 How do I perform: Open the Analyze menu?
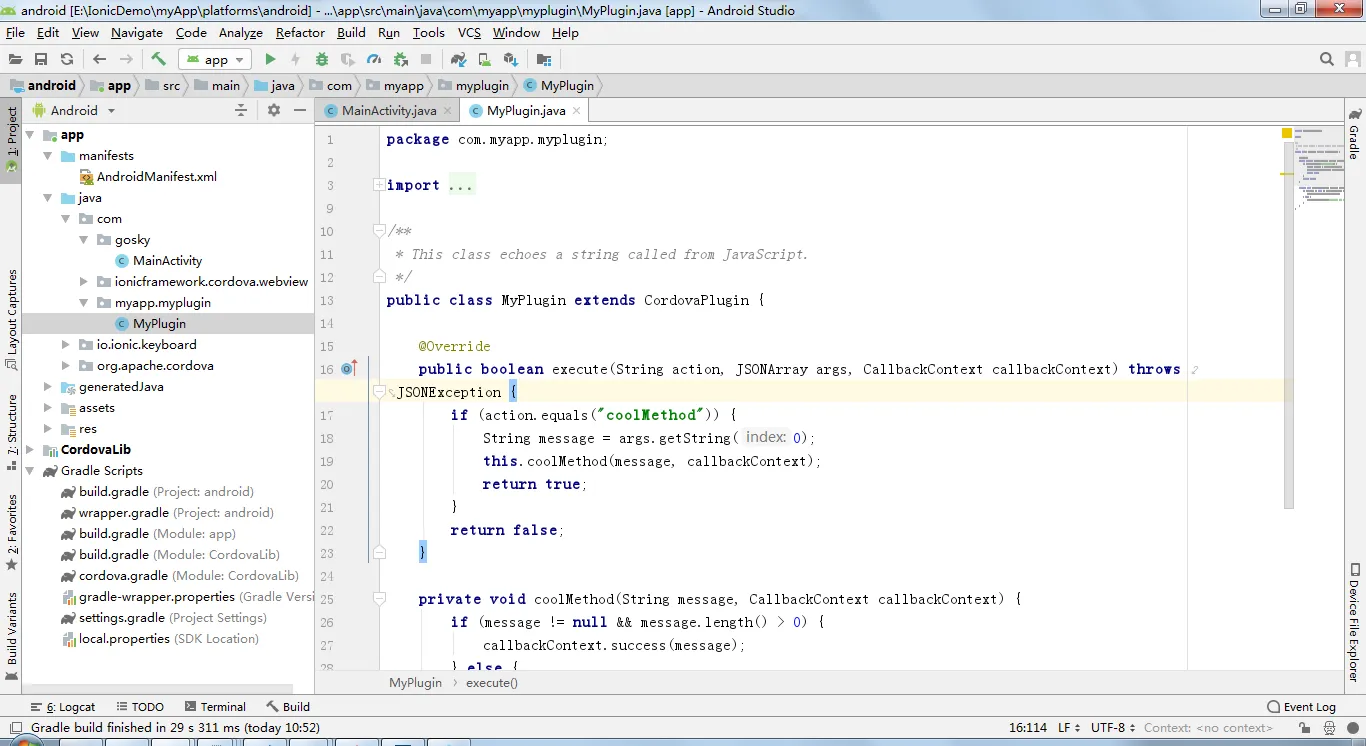[x=240, y=33]
